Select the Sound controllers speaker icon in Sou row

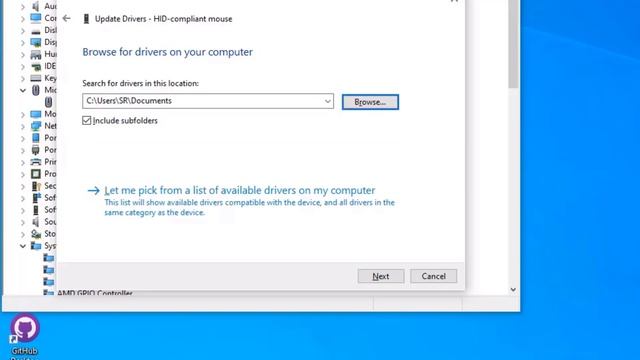(36, 222)
